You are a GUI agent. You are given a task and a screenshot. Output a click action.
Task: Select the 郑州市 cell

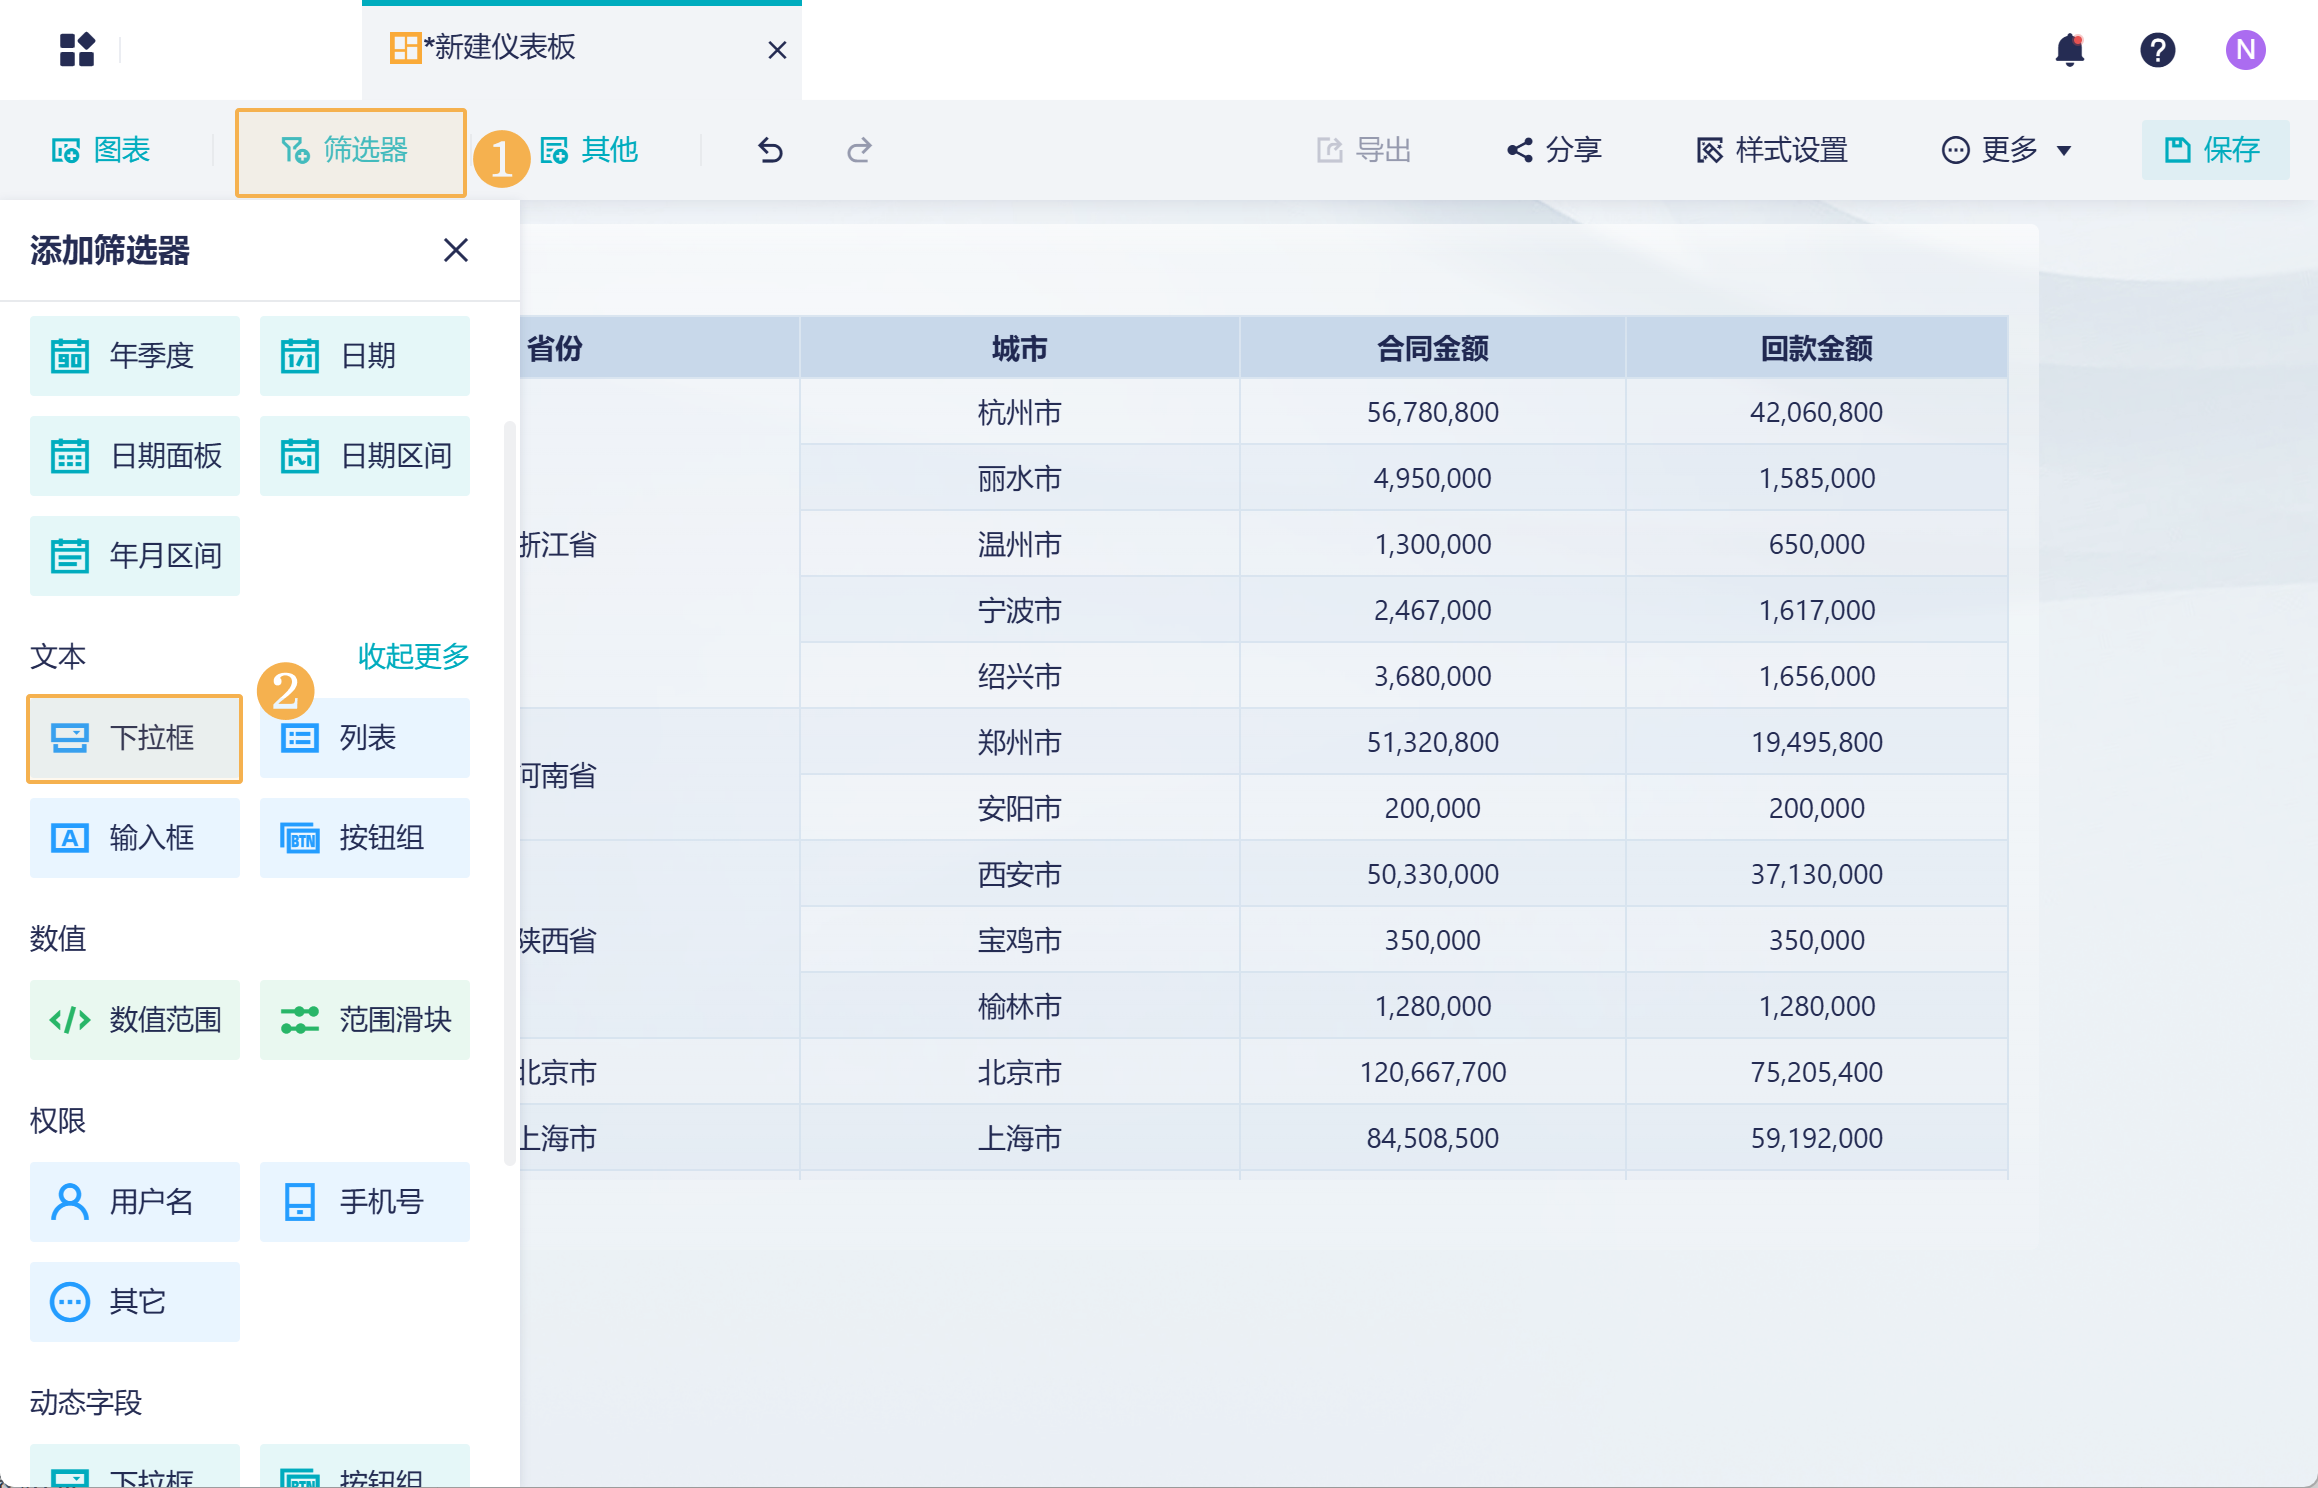tap(1019, 742)
